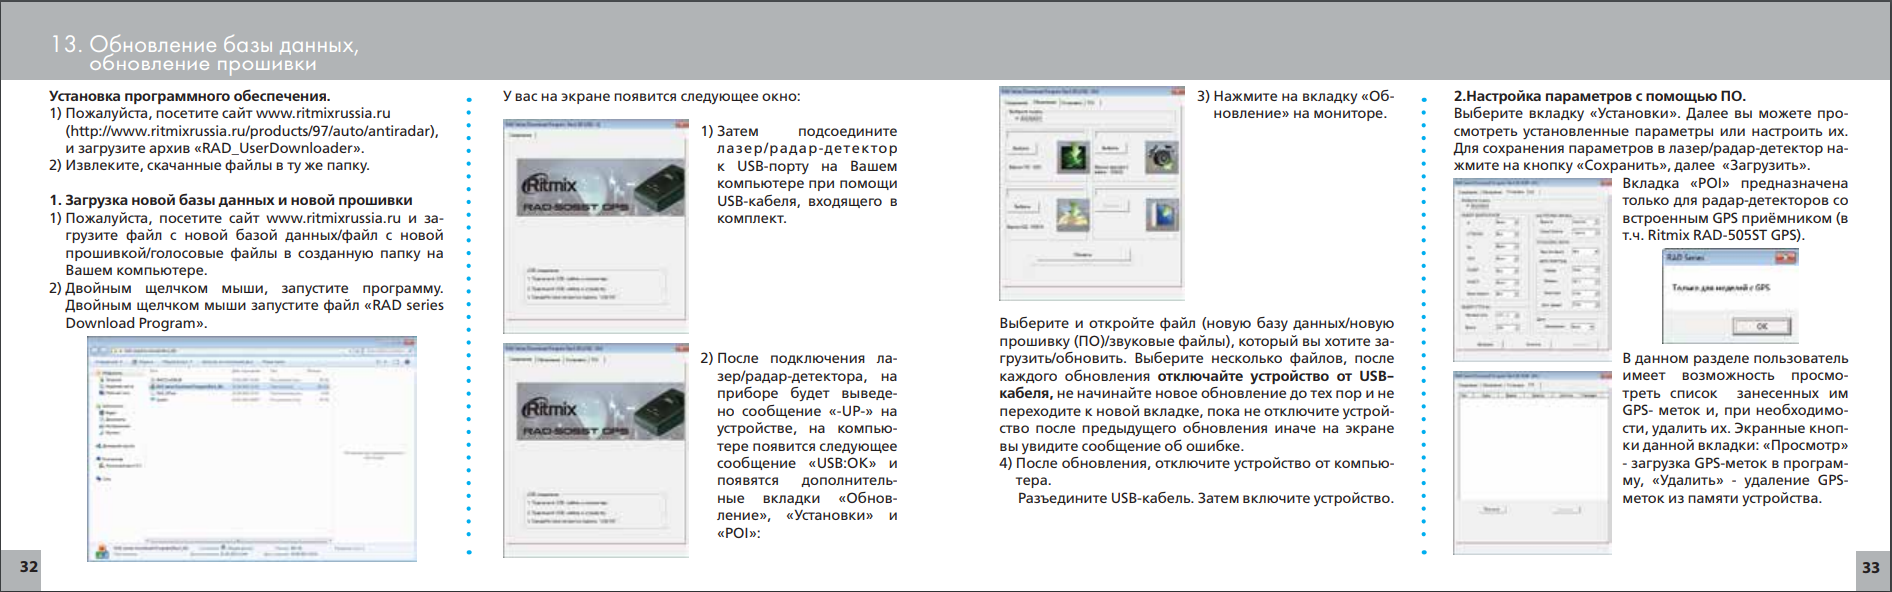Click the green download-arrow icon in the update window
The image size is (1892, 592).
click(1073, 157)
